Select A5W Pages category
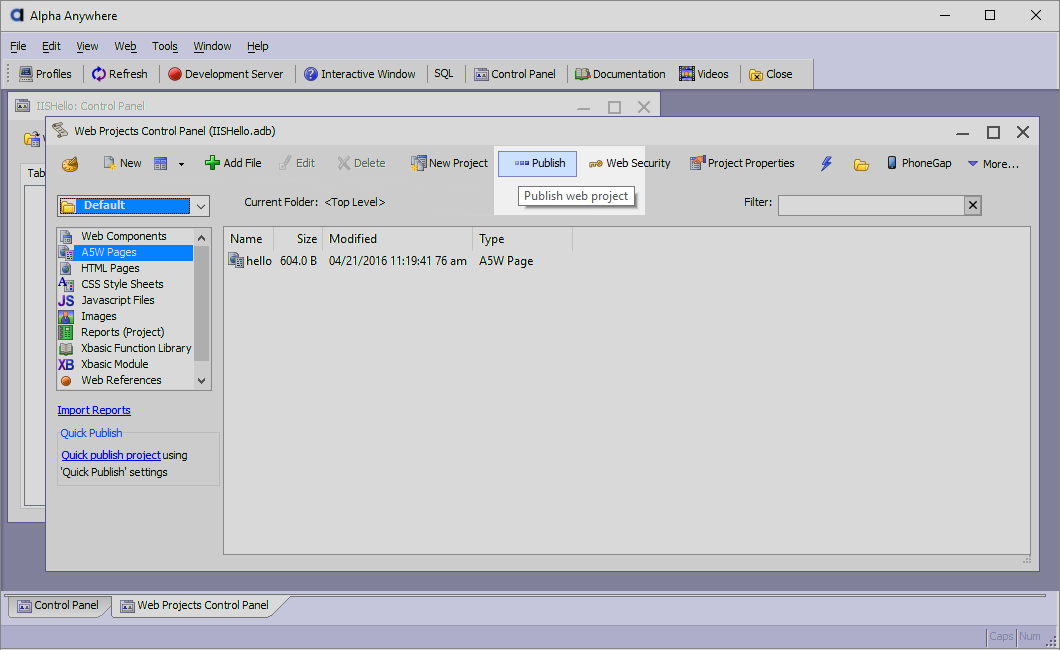1060x650 pixels. pyautogui.click(x=126, y=252)
